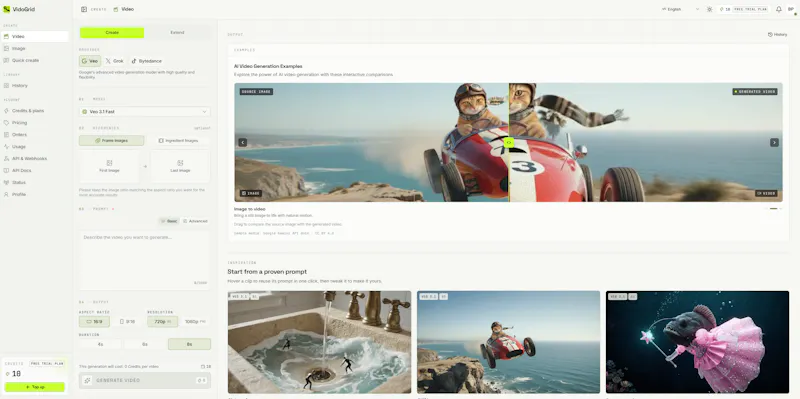
Task: Open notifications bell
Action: (x=779, y=9)
